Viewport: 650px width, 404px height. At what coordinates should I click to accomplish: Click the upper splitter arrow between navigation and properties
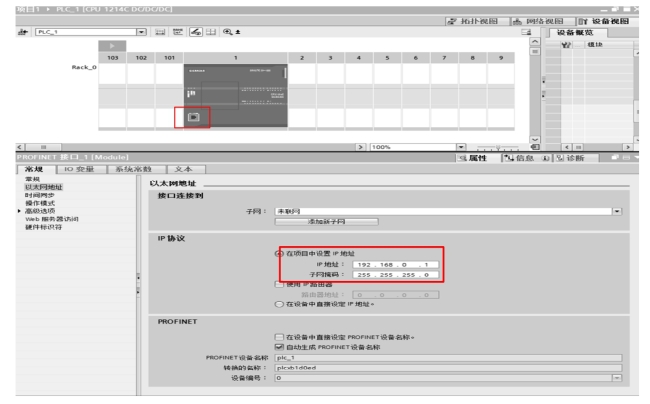138,277
